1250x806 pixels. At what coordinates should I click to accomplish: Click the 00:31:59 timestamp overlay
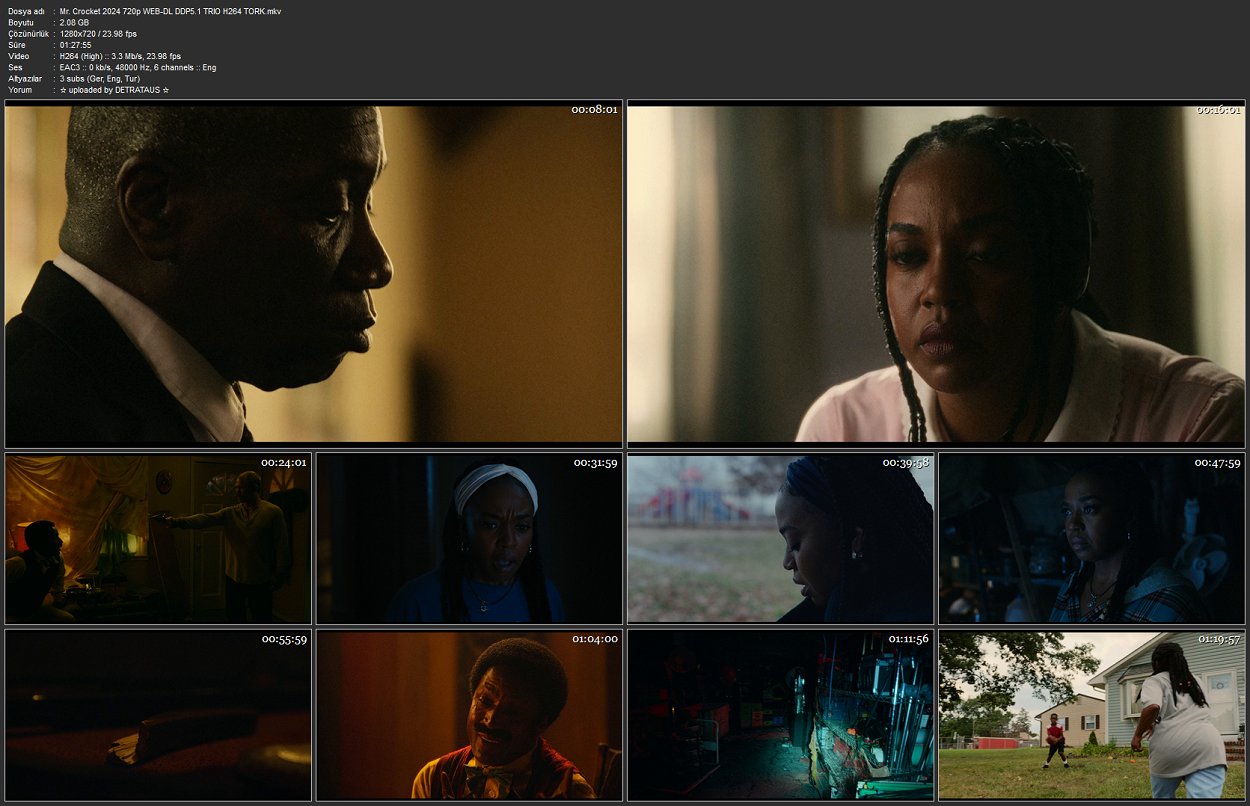(595, 463)
